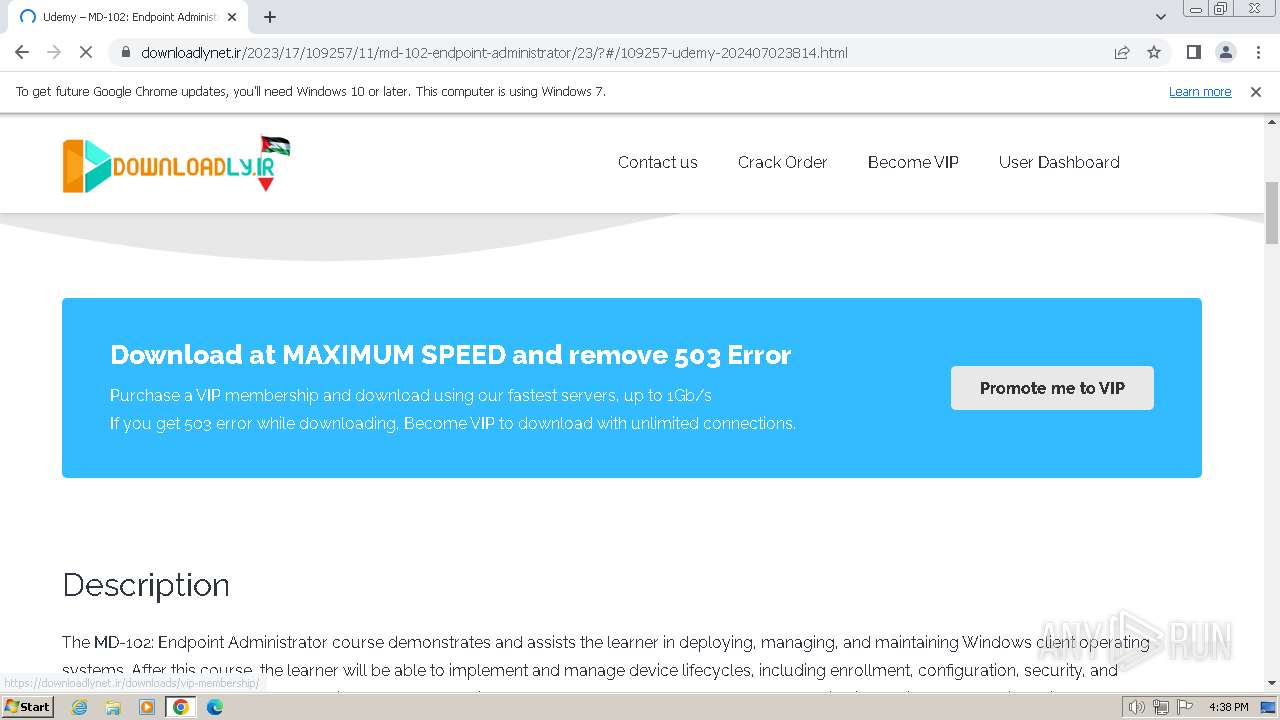The height and width of the screenshot is (720, 1280).
Task: Click the forward navigation arrow
Action: 54,52
